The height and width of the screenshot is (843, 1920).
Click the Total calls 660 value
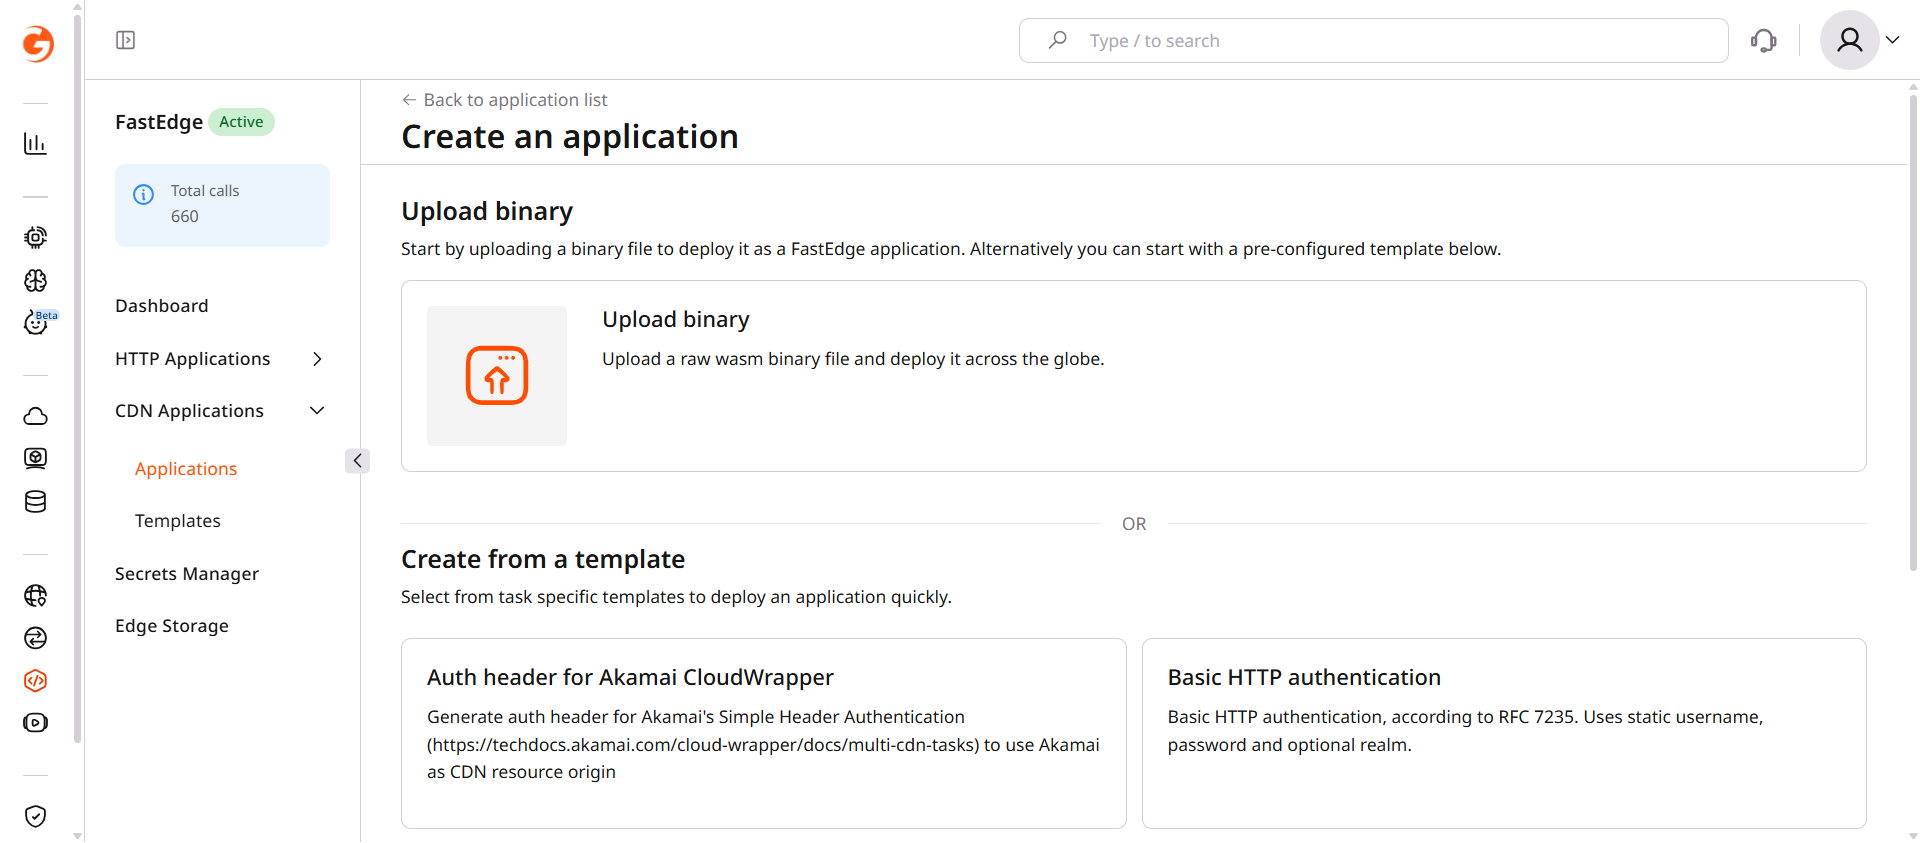click(x=185, y=216)
